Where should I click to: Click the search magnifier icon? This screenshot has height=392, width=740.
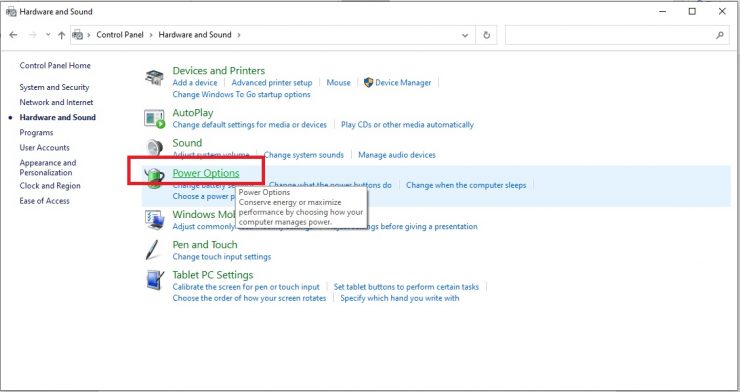(720, 35)
